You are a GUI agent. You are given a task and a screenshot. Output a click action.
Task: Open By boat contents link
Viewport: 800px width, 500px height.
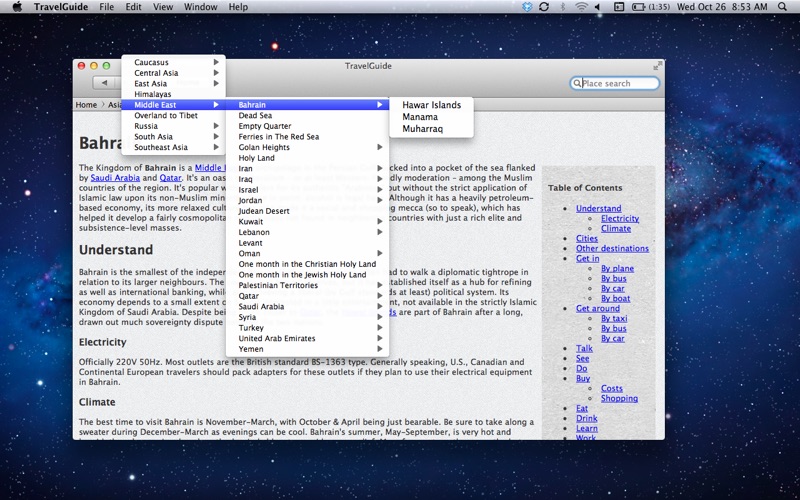615,298
